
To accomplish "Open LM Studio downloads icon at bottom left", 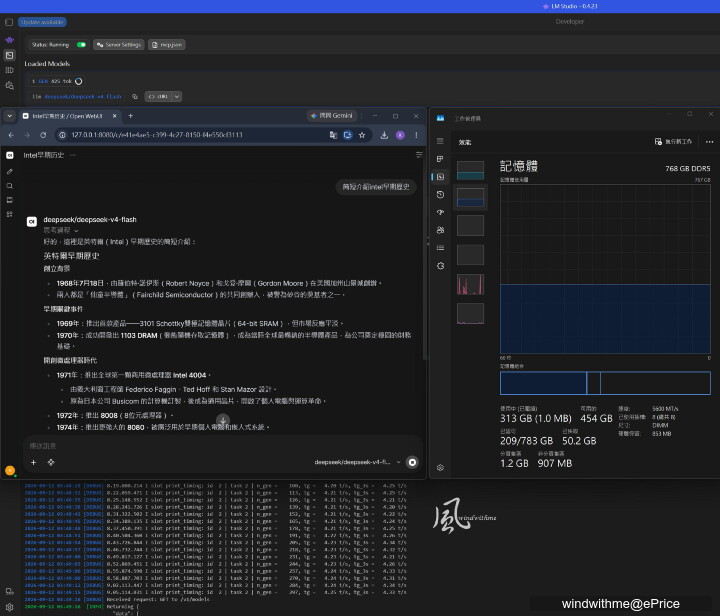I will 9,591.
